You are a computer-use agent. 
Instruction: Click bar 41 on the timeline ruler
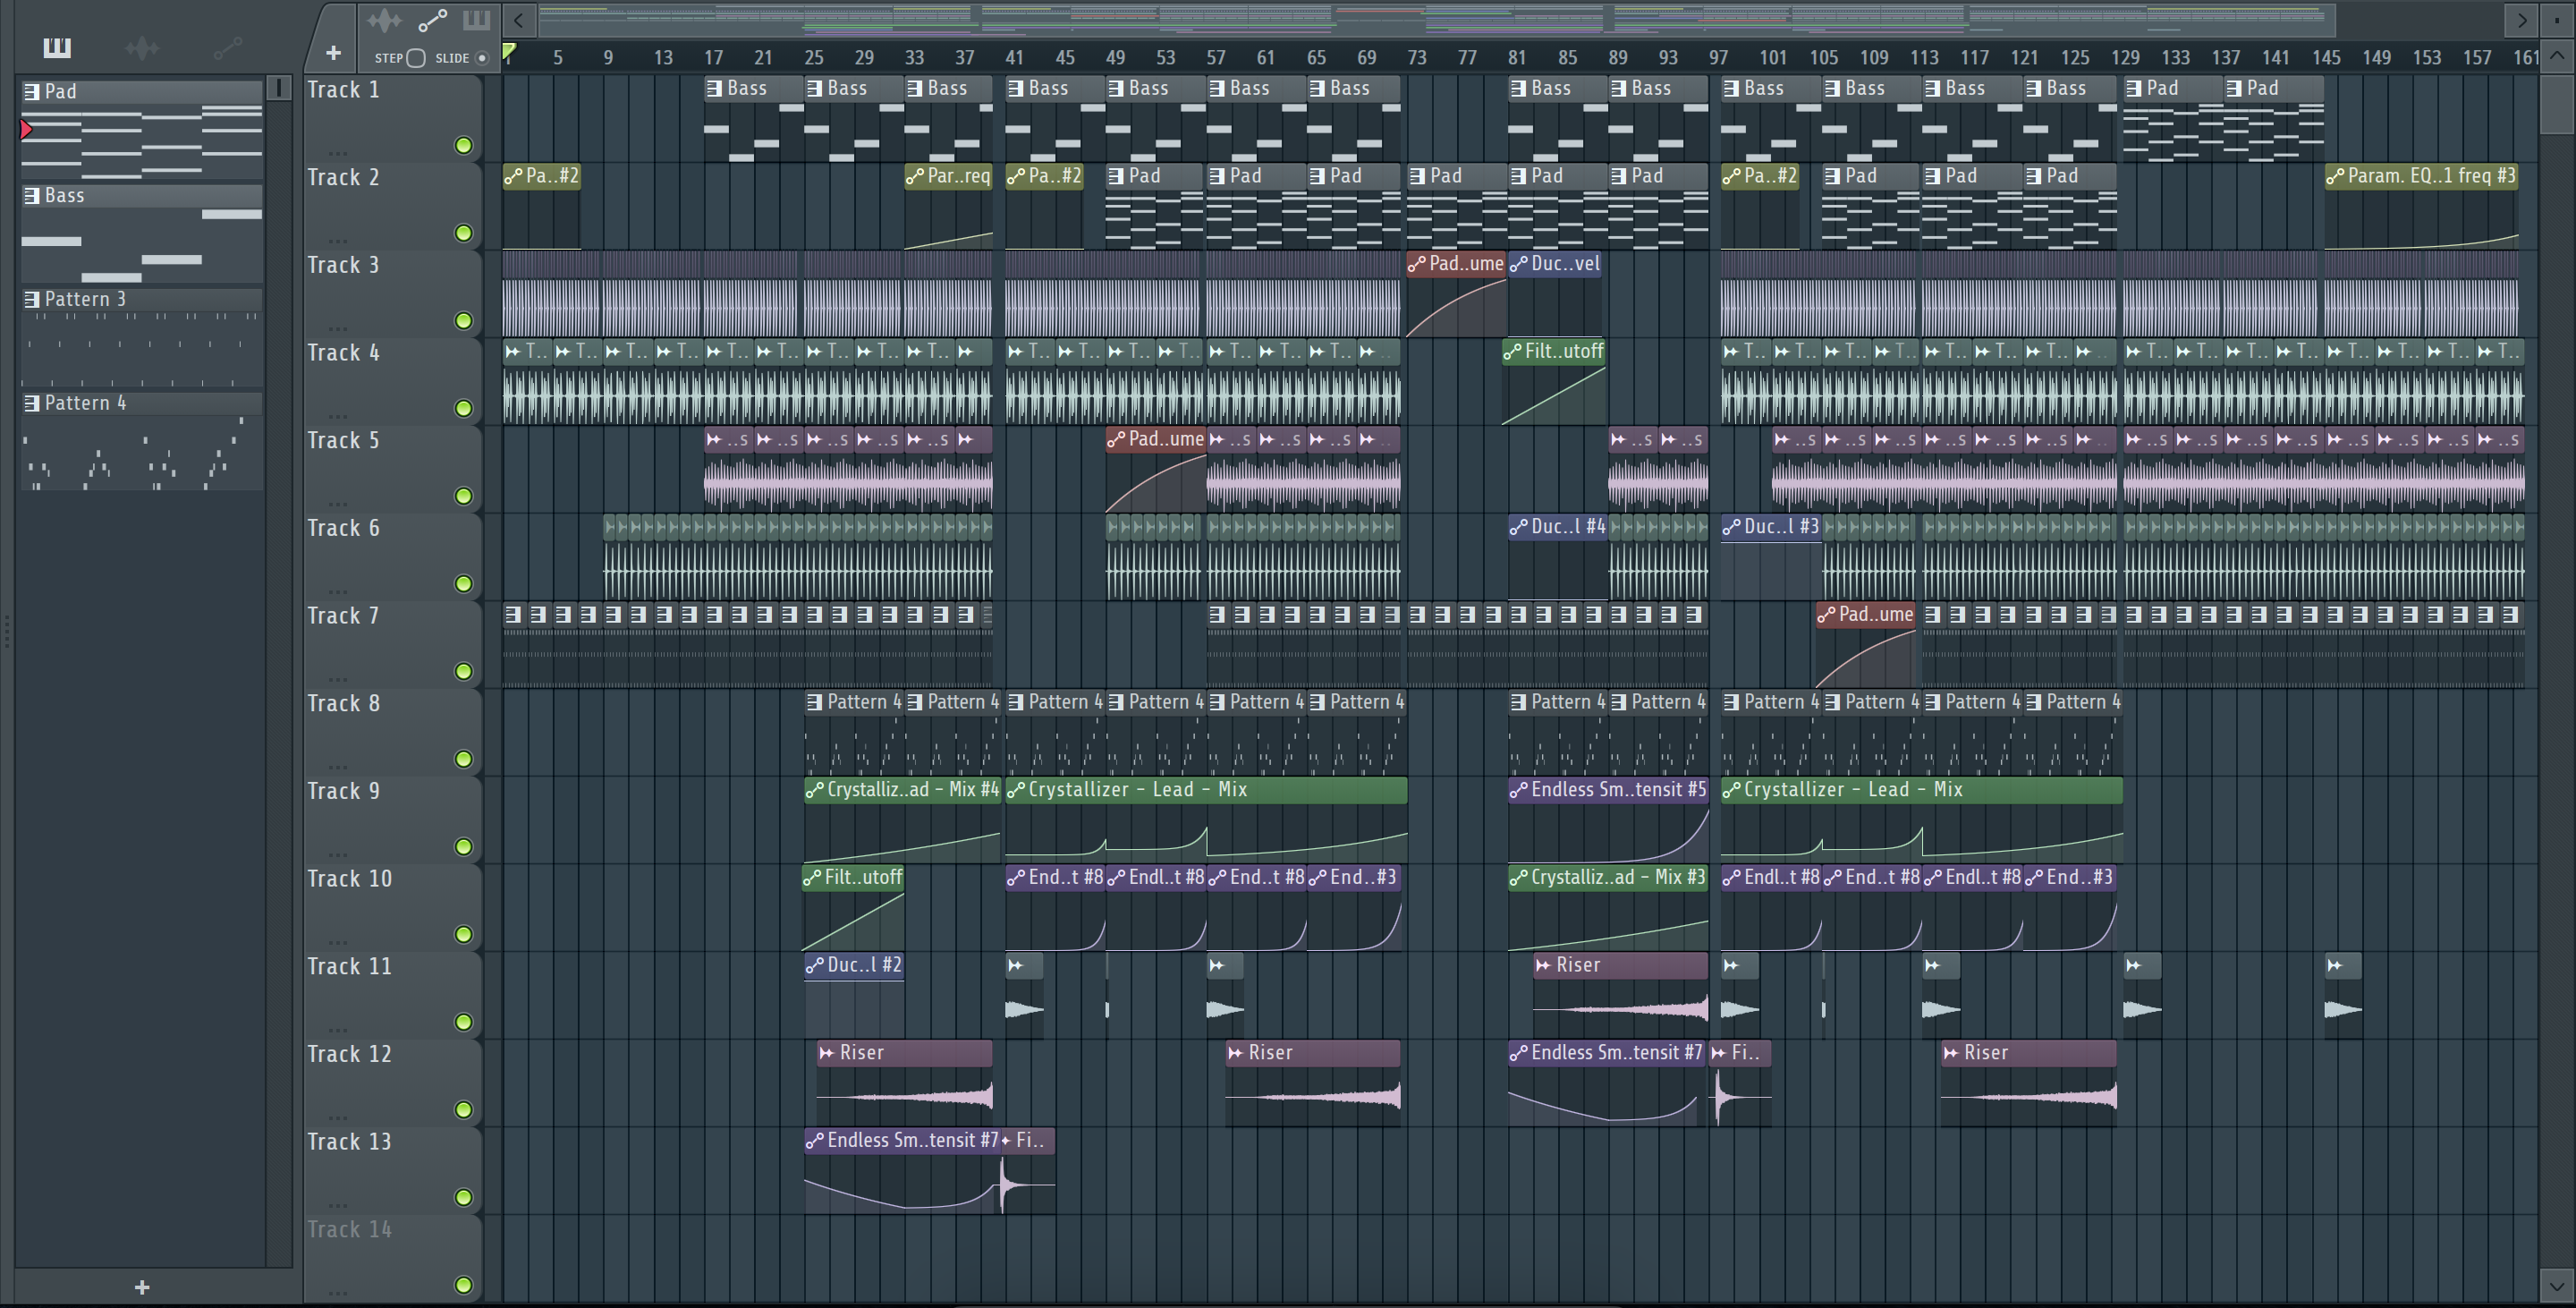[1014, 58]
